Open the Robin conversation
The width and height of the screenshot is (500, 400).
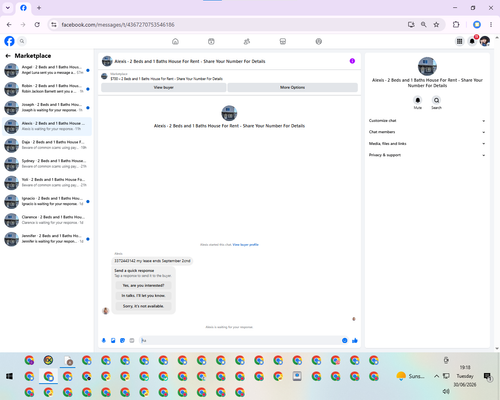coord(47,89)
